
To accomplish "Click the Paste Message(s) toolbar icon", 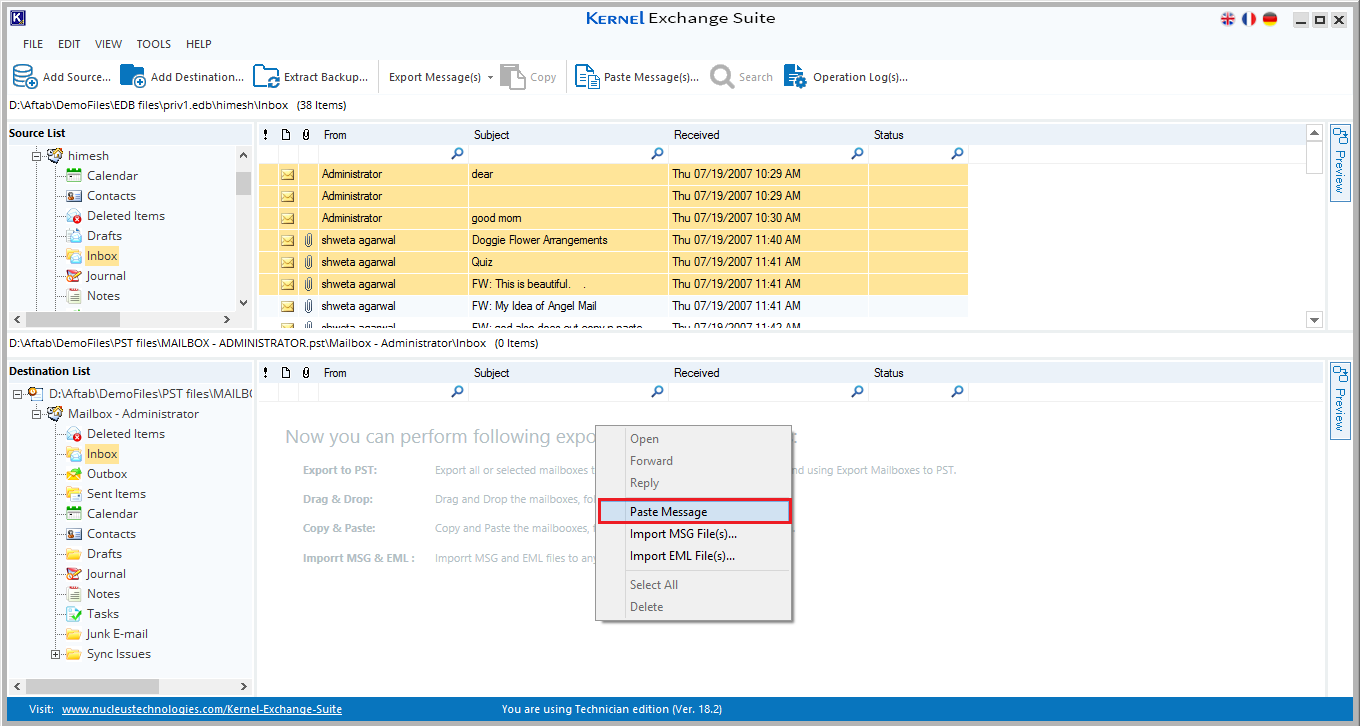I will (587, 77).
